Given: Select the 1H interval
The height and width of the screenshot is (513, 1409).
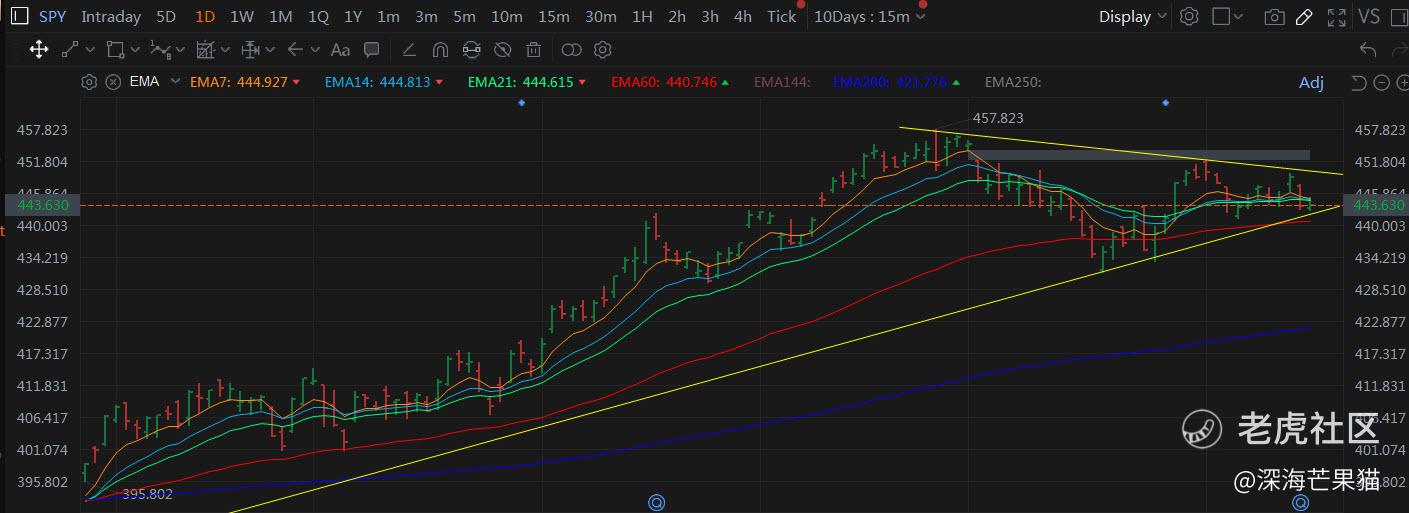Looking at the screenshot, I should pyautogui.click(x=642, y=16).
